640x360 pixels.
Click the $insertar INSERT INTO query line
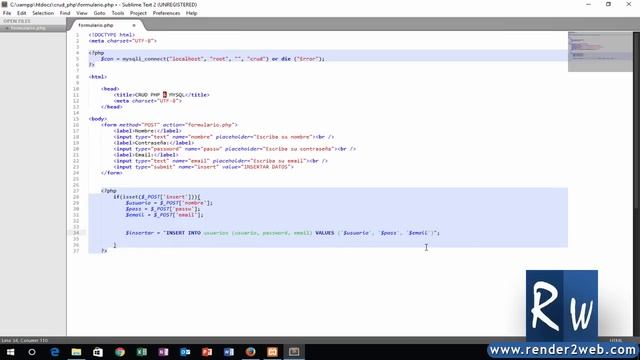click(282, 233)
